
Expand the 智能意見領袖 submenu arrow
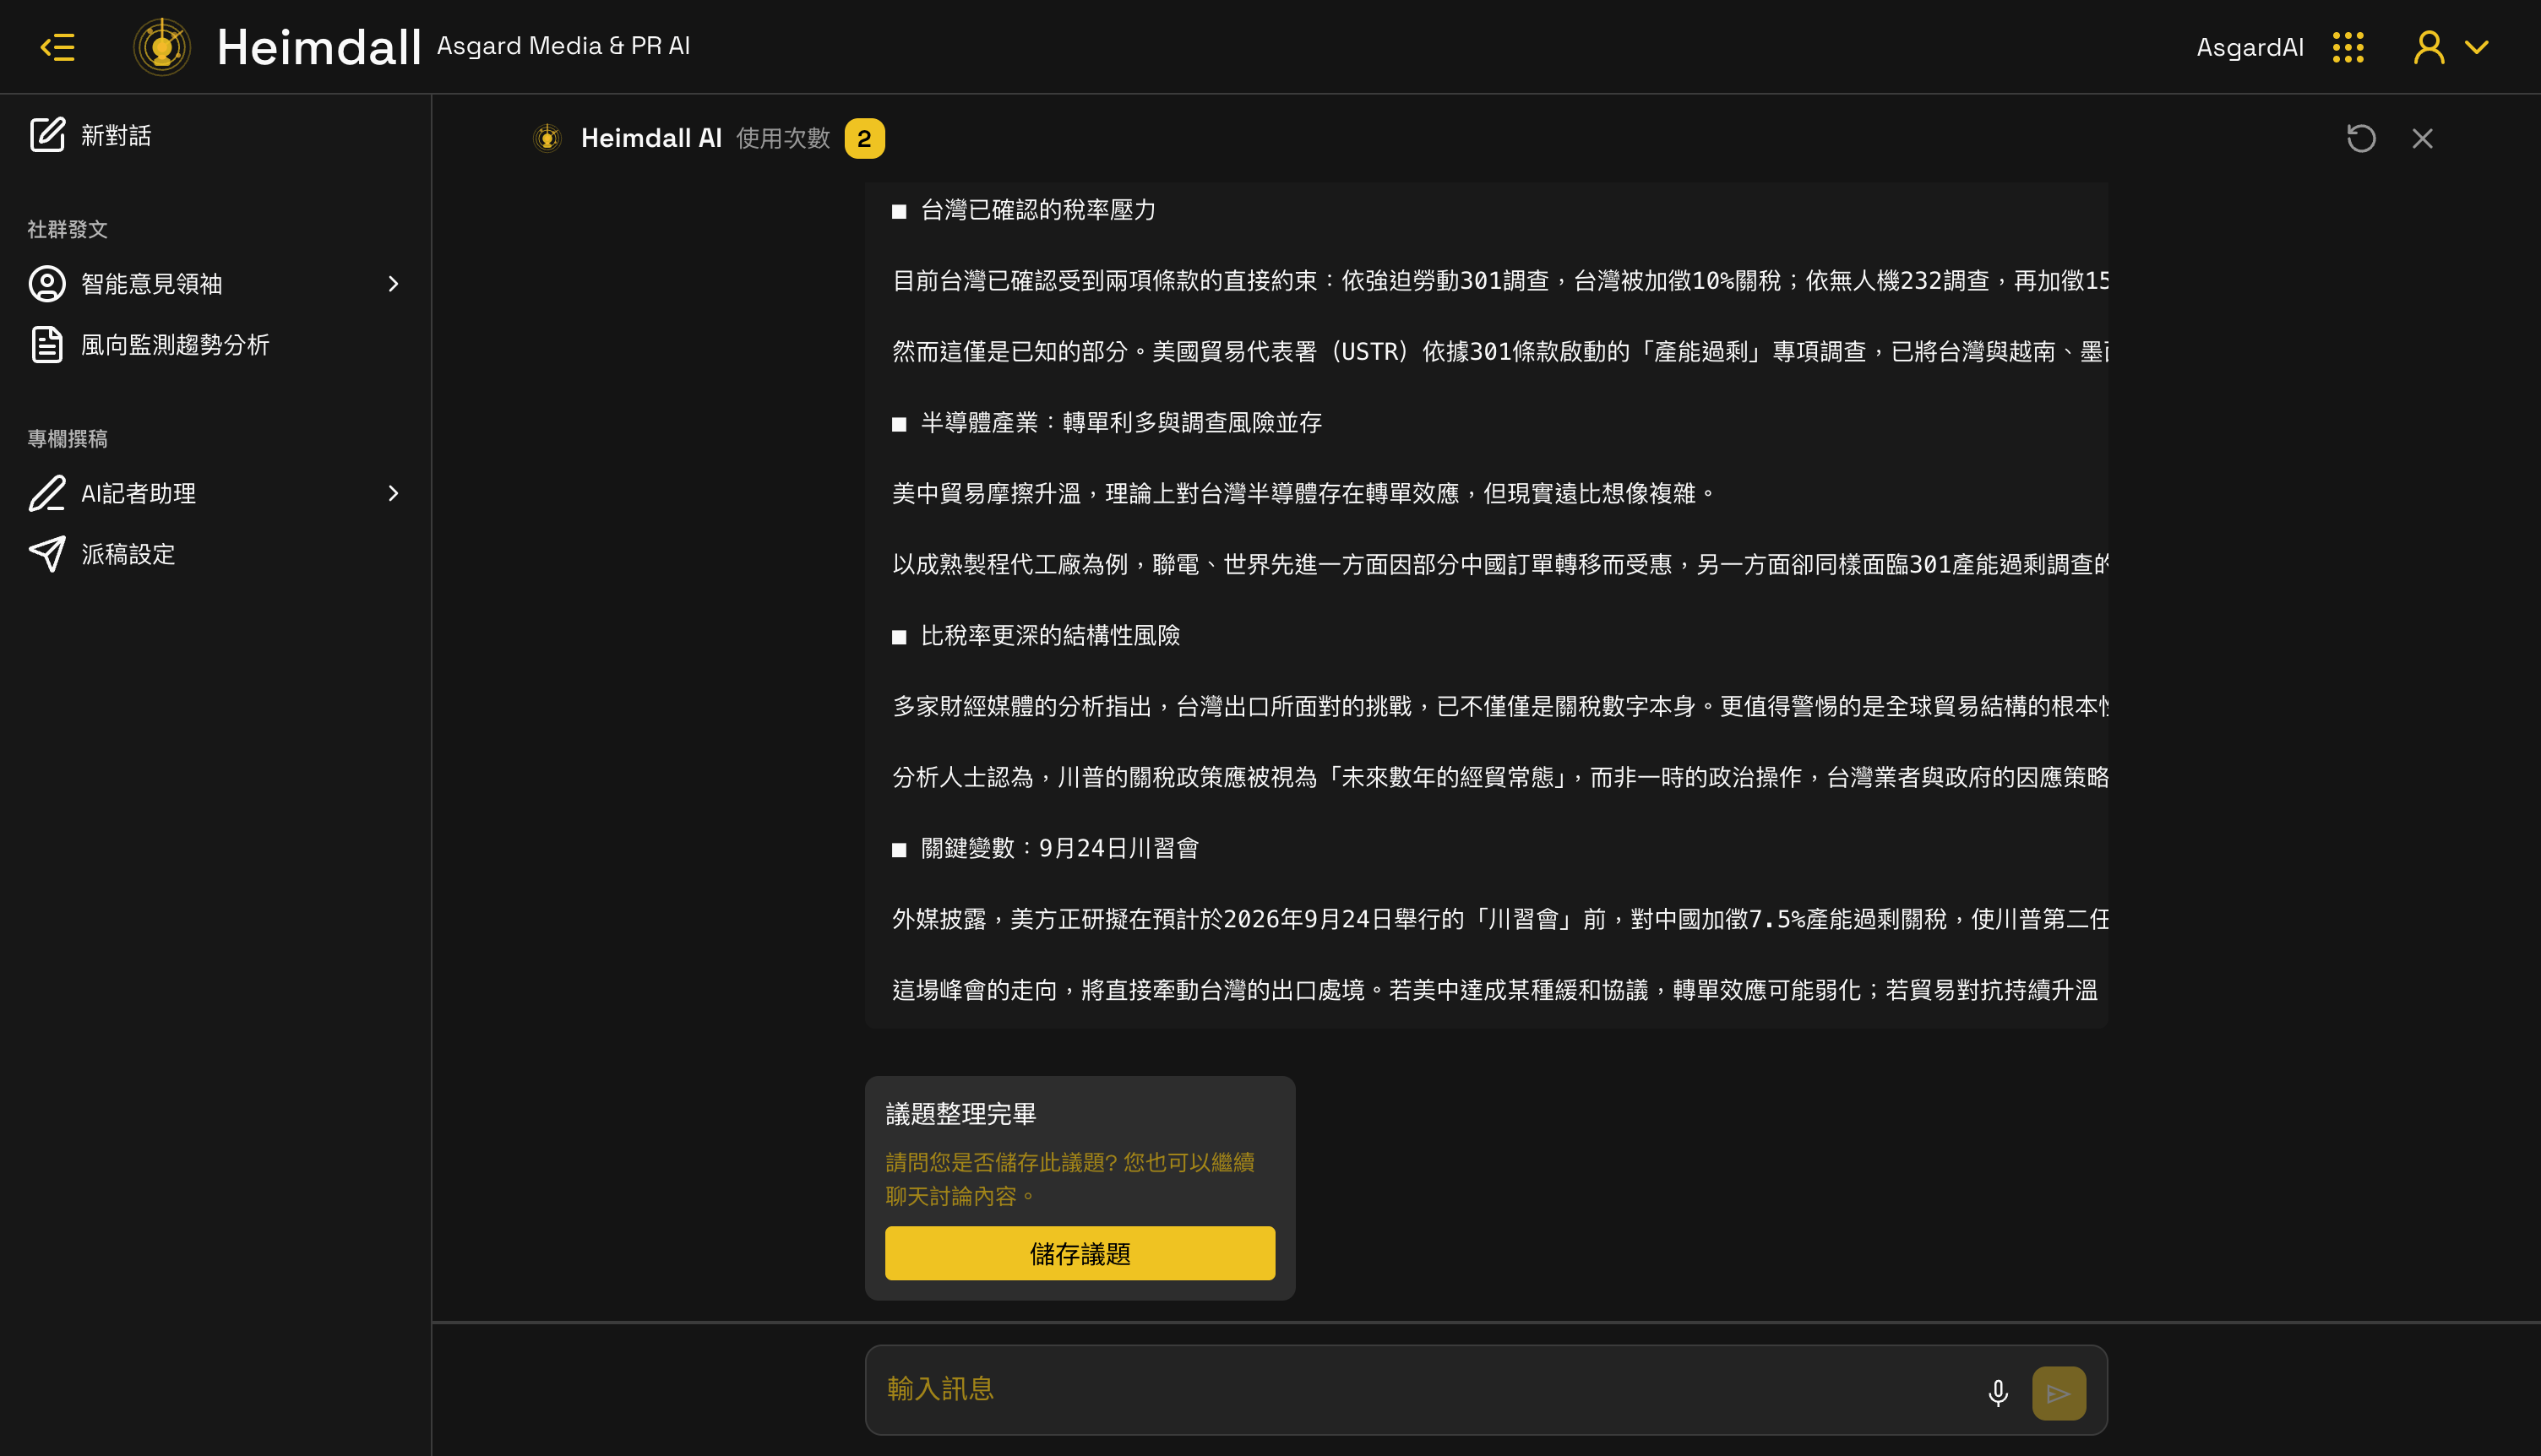click(x=393, y=284)
